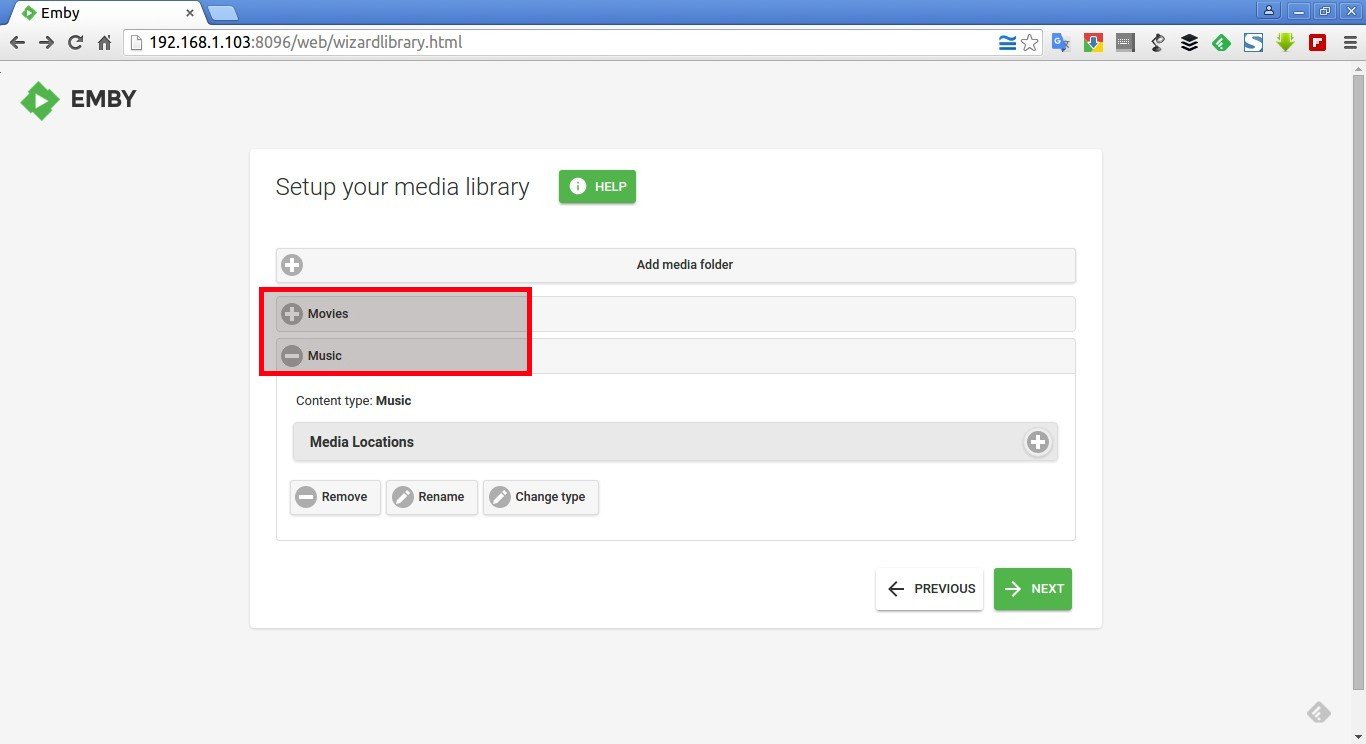This screenshot has height=744, width=1366.
Task: Proceed with the Next button
Action: pos(1033,589)
